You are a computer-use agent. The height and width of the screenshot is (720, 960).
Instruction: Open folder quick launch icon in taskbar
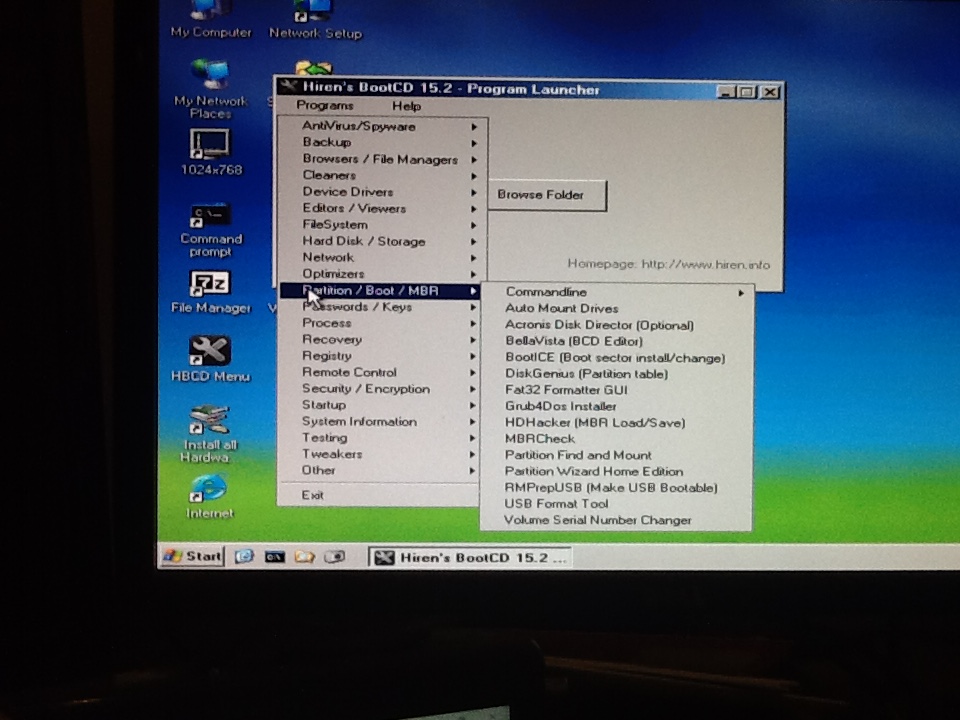click(304, 557)
